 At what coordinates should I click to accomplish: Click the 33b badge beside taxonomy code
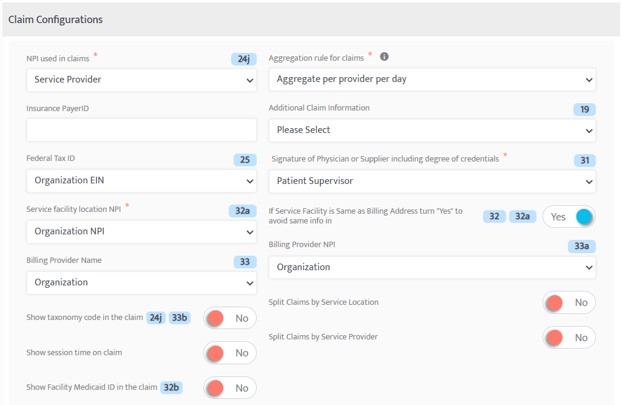180,318
